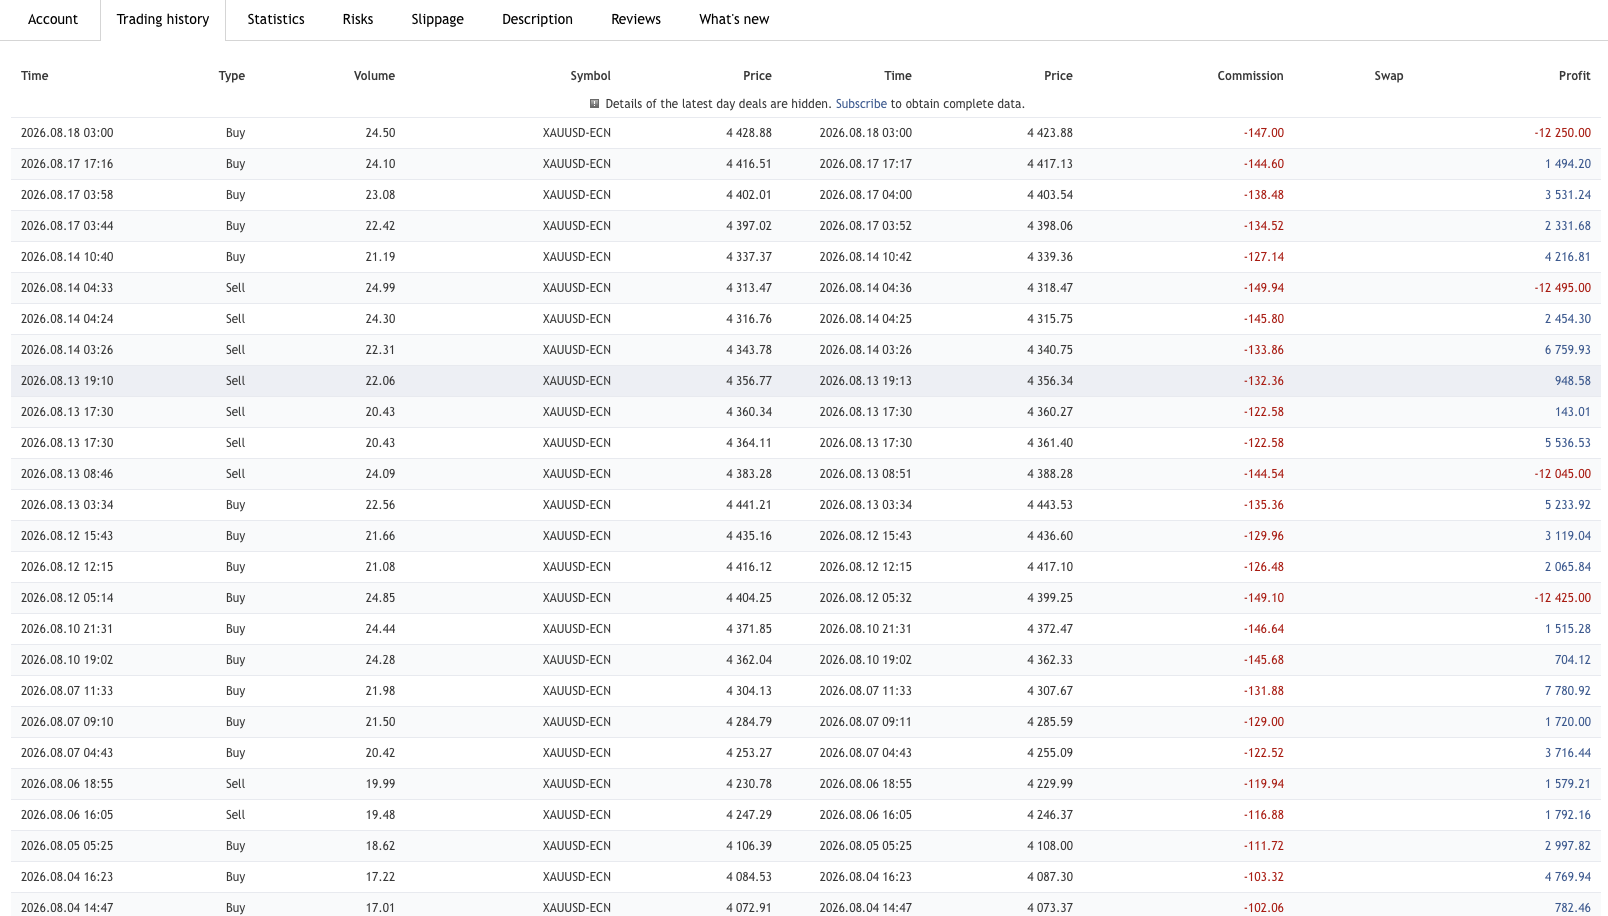Click the Type column header
Screen dimensions: 1608x916
point(232,76)
